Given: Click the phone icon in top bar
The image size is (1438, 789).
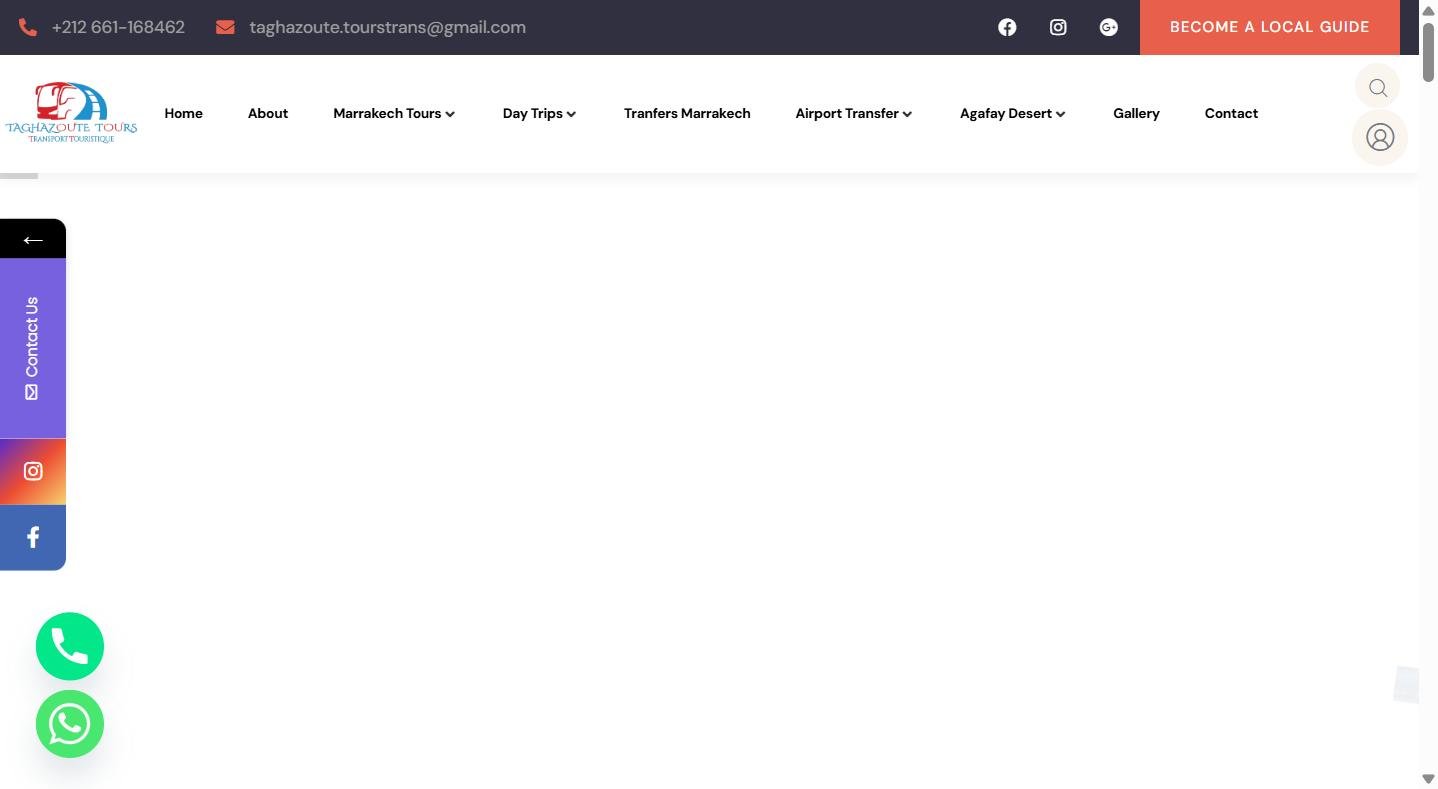Looking at the screenshot, I should point(28,27).
